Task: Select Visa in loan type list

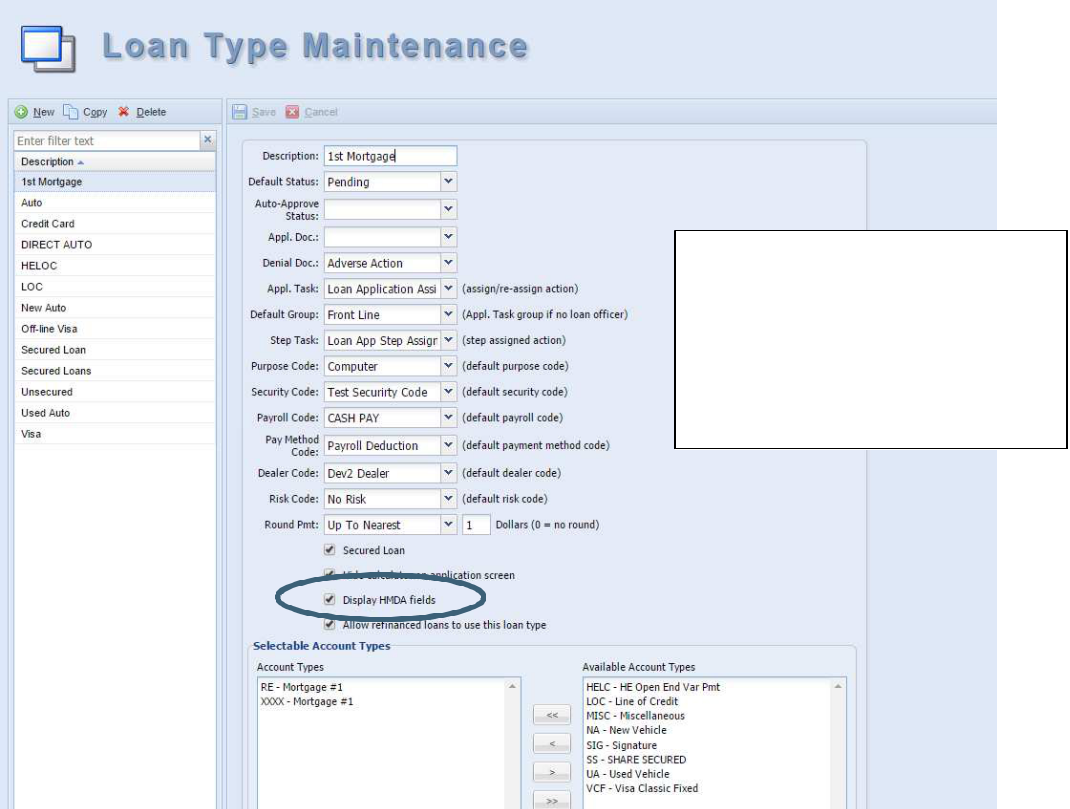Action: 115,434
